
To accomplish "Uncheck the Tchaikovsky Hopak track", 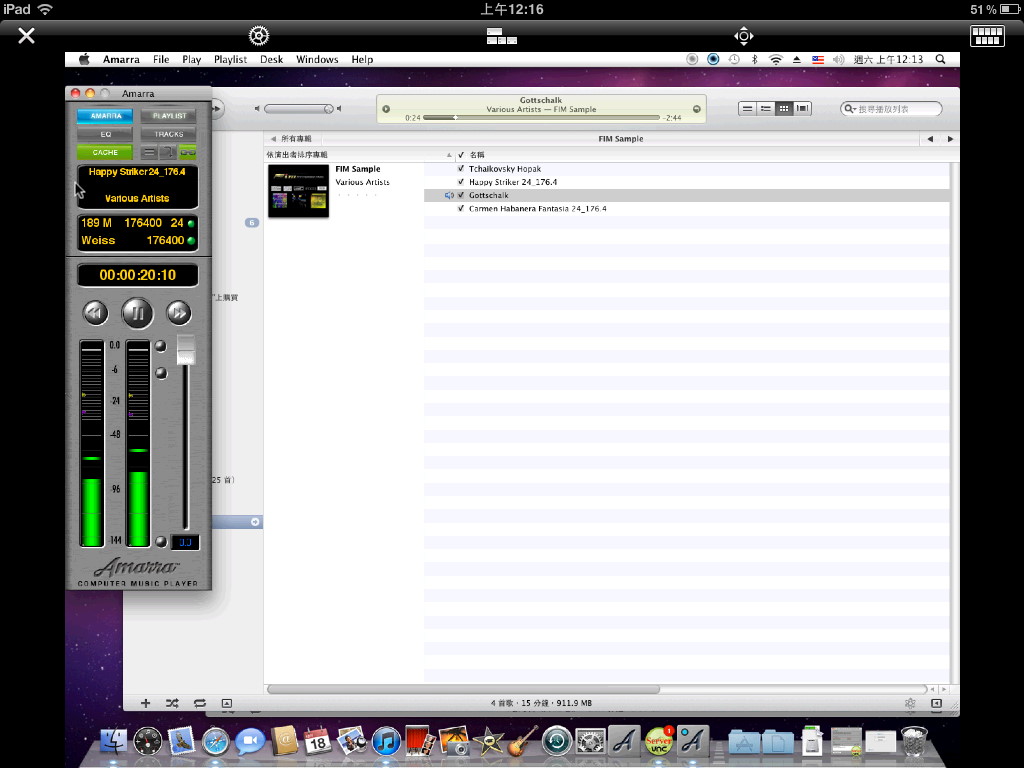I will (461, 168).
